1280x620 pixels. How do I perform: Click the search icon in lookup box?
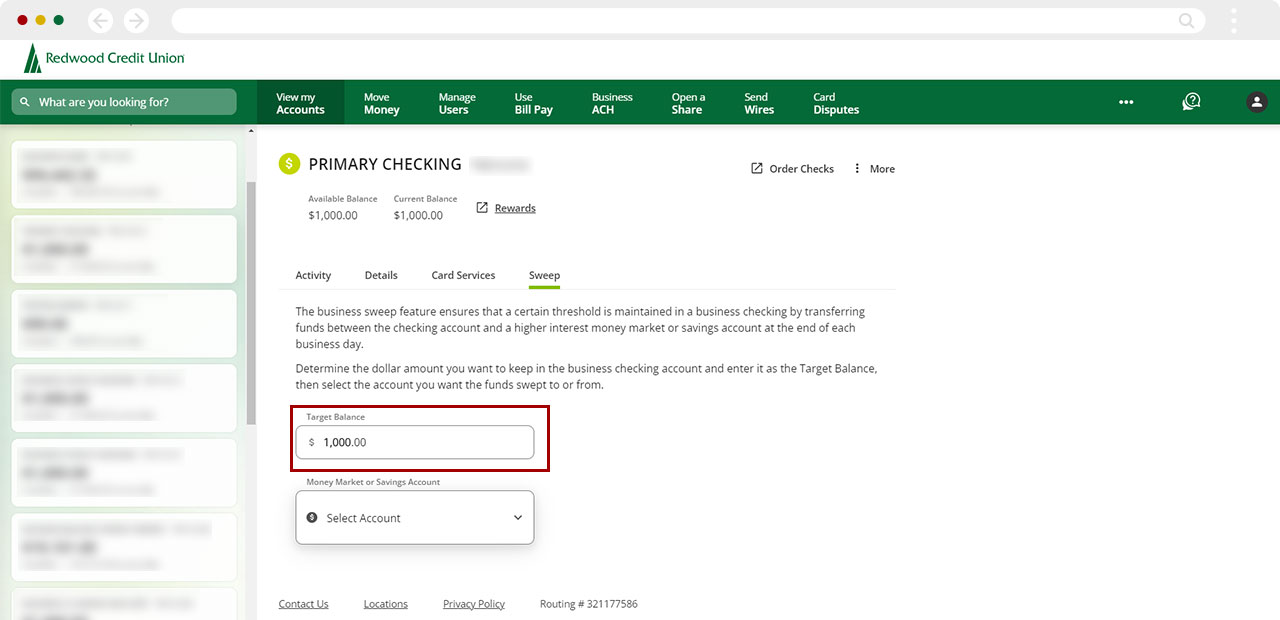(25, 102)
